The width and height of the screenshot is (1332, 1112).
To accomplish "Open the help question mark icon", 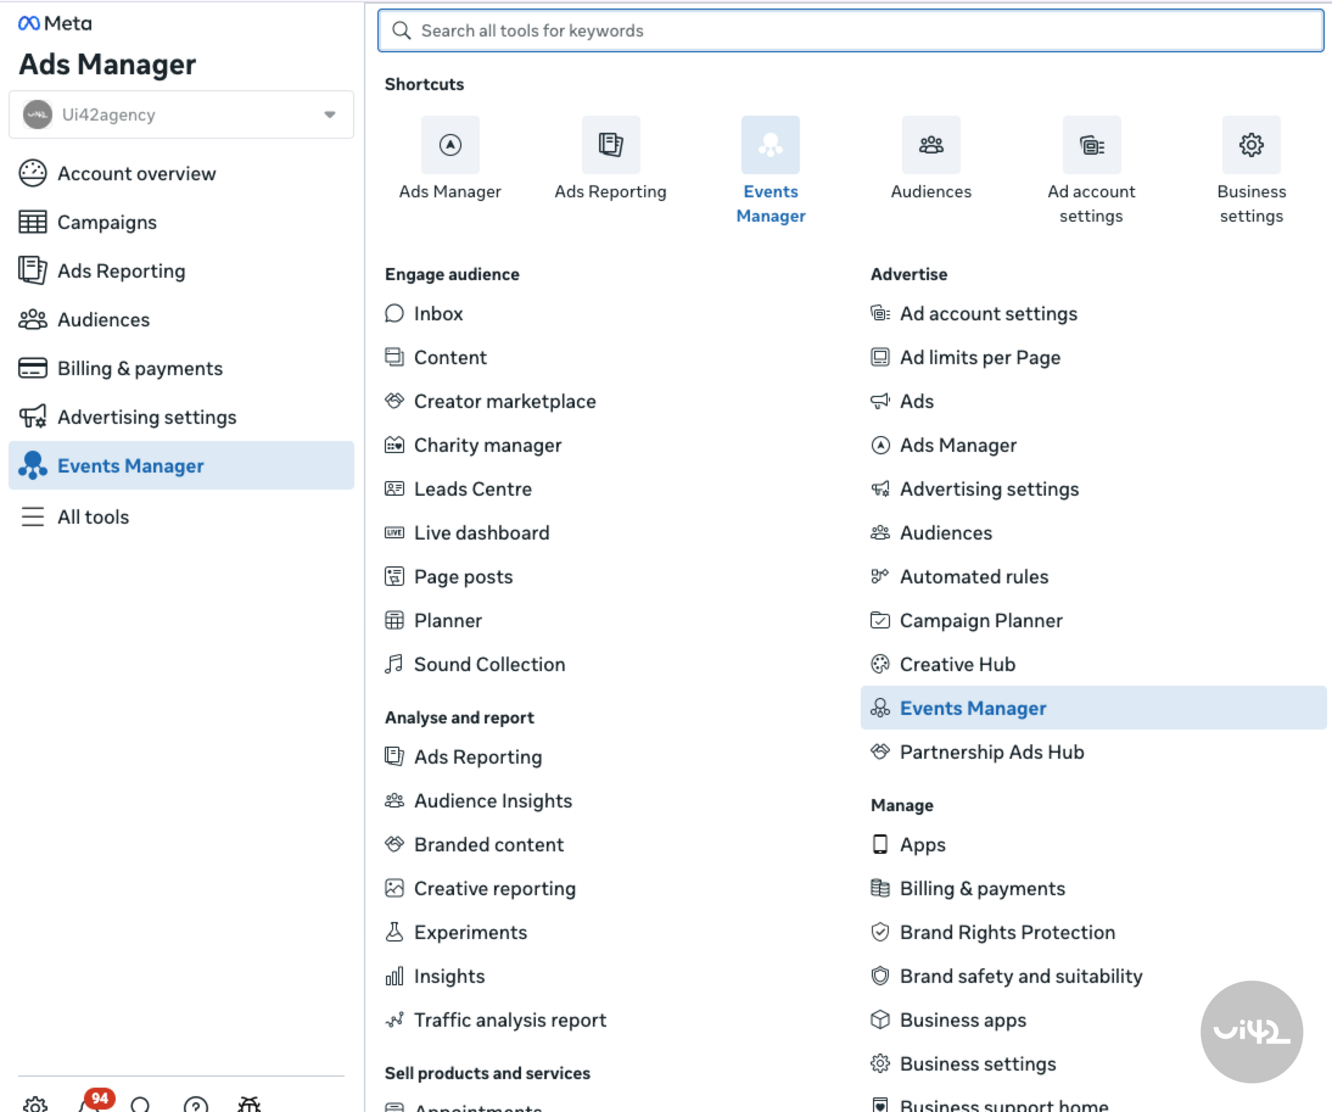I will pos(196,1105).
